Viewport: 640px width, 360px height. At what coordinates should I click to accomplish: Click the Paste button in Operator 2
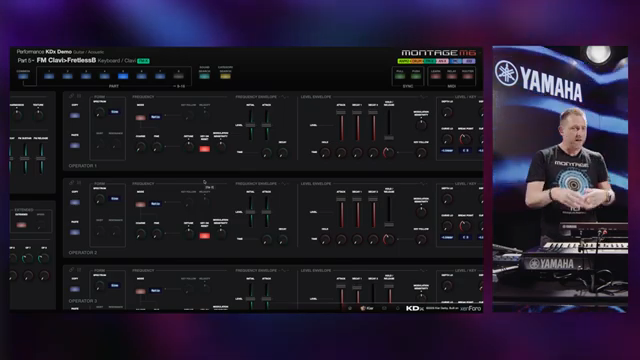click(75, 232)
